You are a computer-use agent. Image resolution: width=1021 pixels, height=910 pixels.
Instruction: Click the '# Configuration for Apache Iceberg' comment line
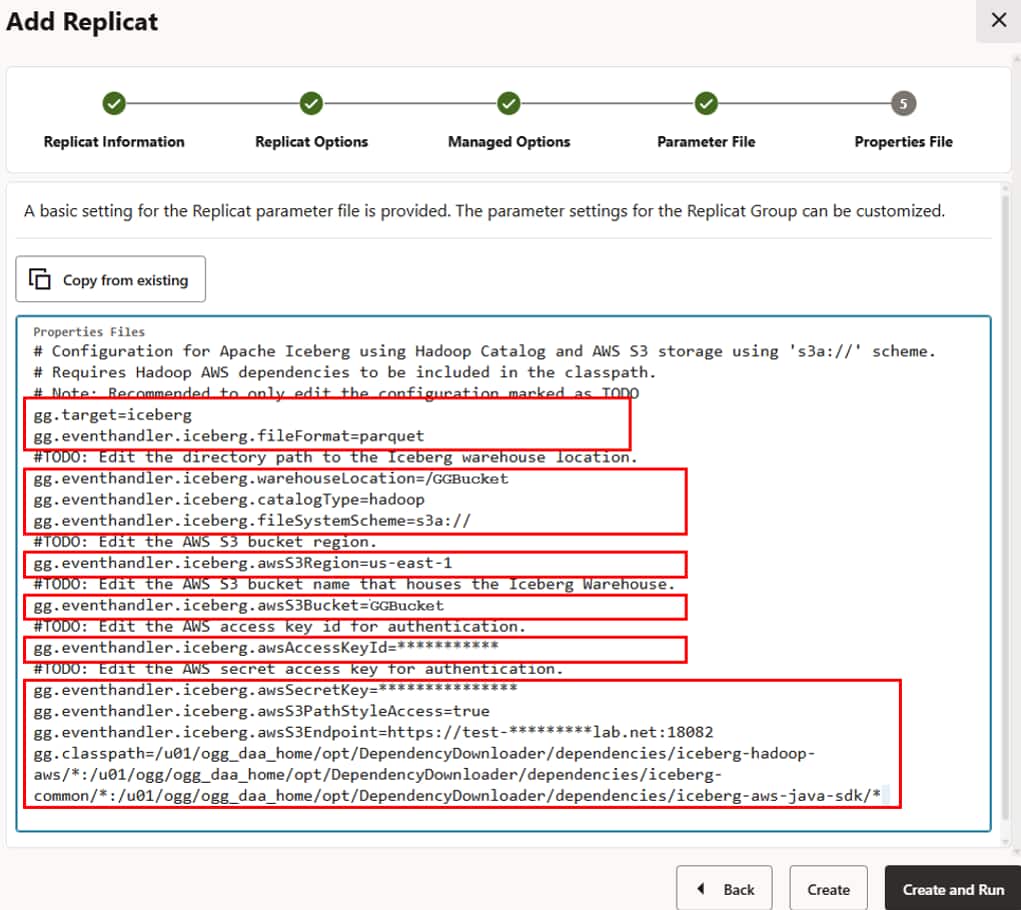tap(484, 351)
